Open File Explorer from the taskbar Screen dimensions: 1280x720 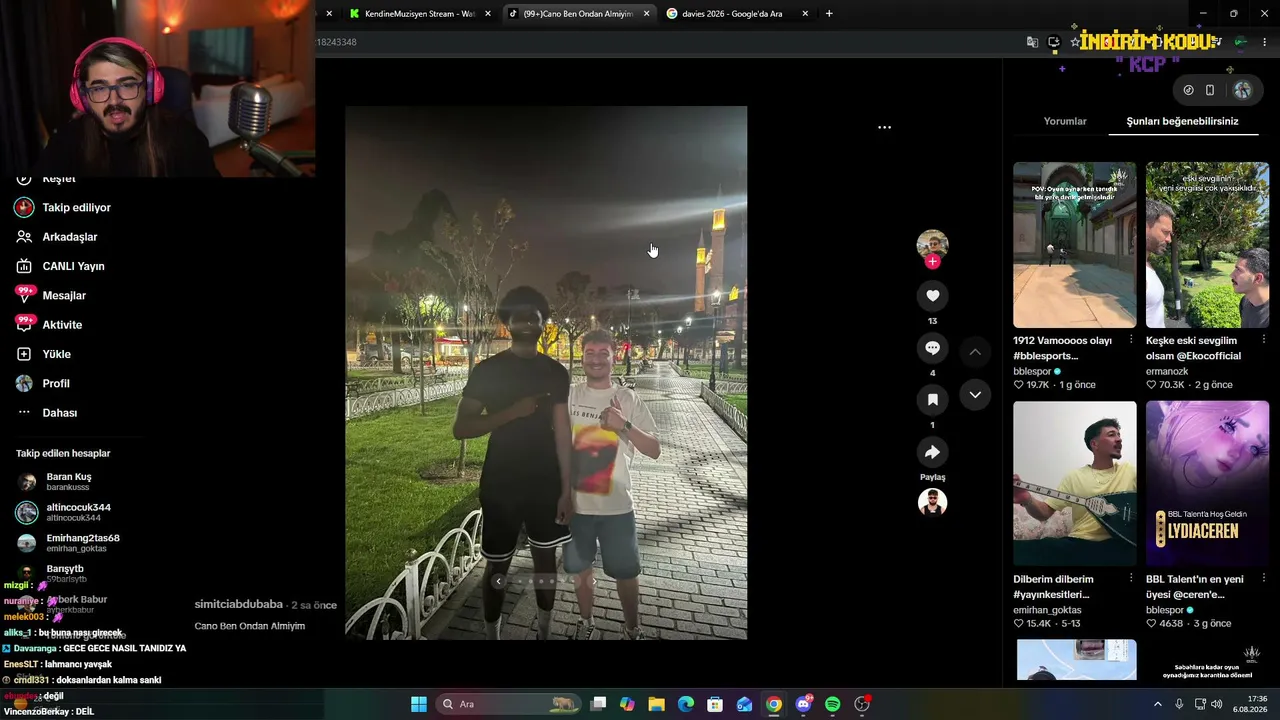[656, 704]
